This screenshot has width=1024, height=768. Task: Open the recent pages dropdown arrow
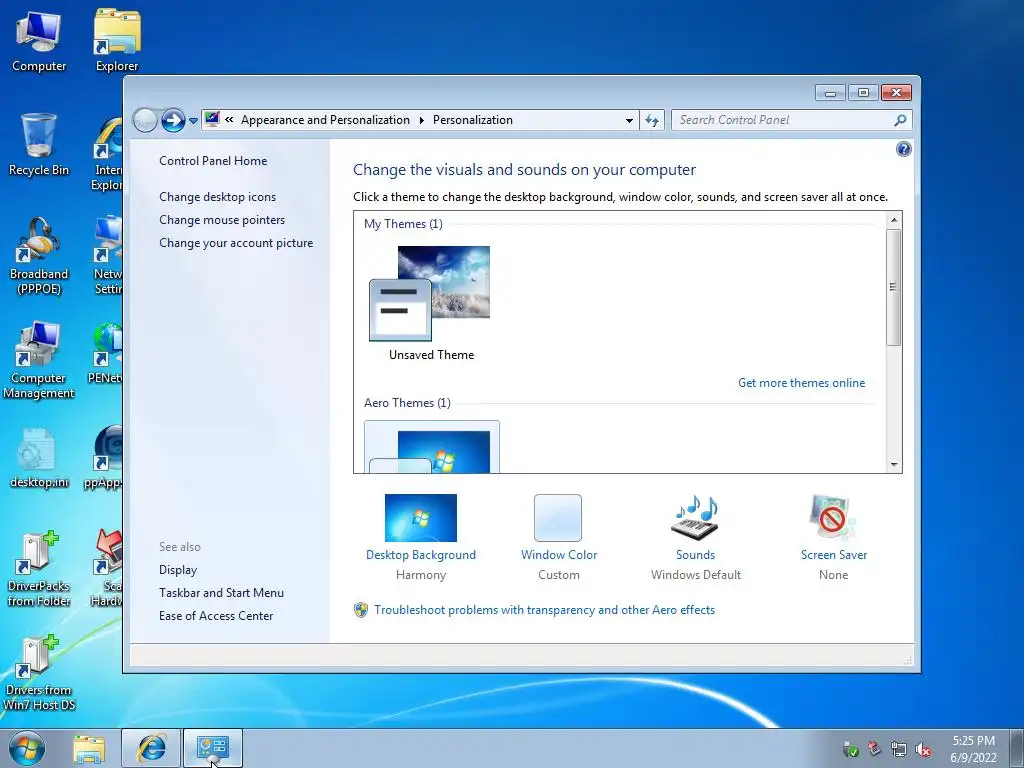click(193, 121)
